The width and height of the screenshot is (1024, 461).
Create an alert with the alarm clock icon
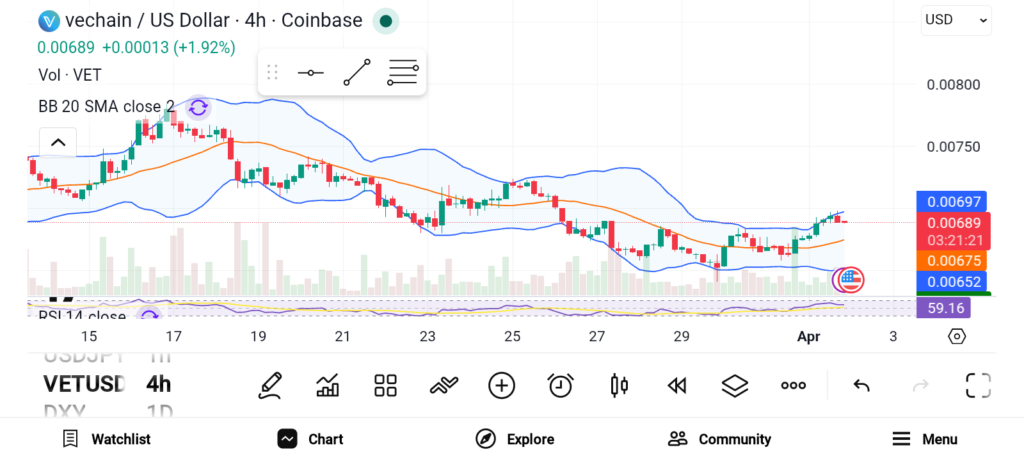click(560, 385)
